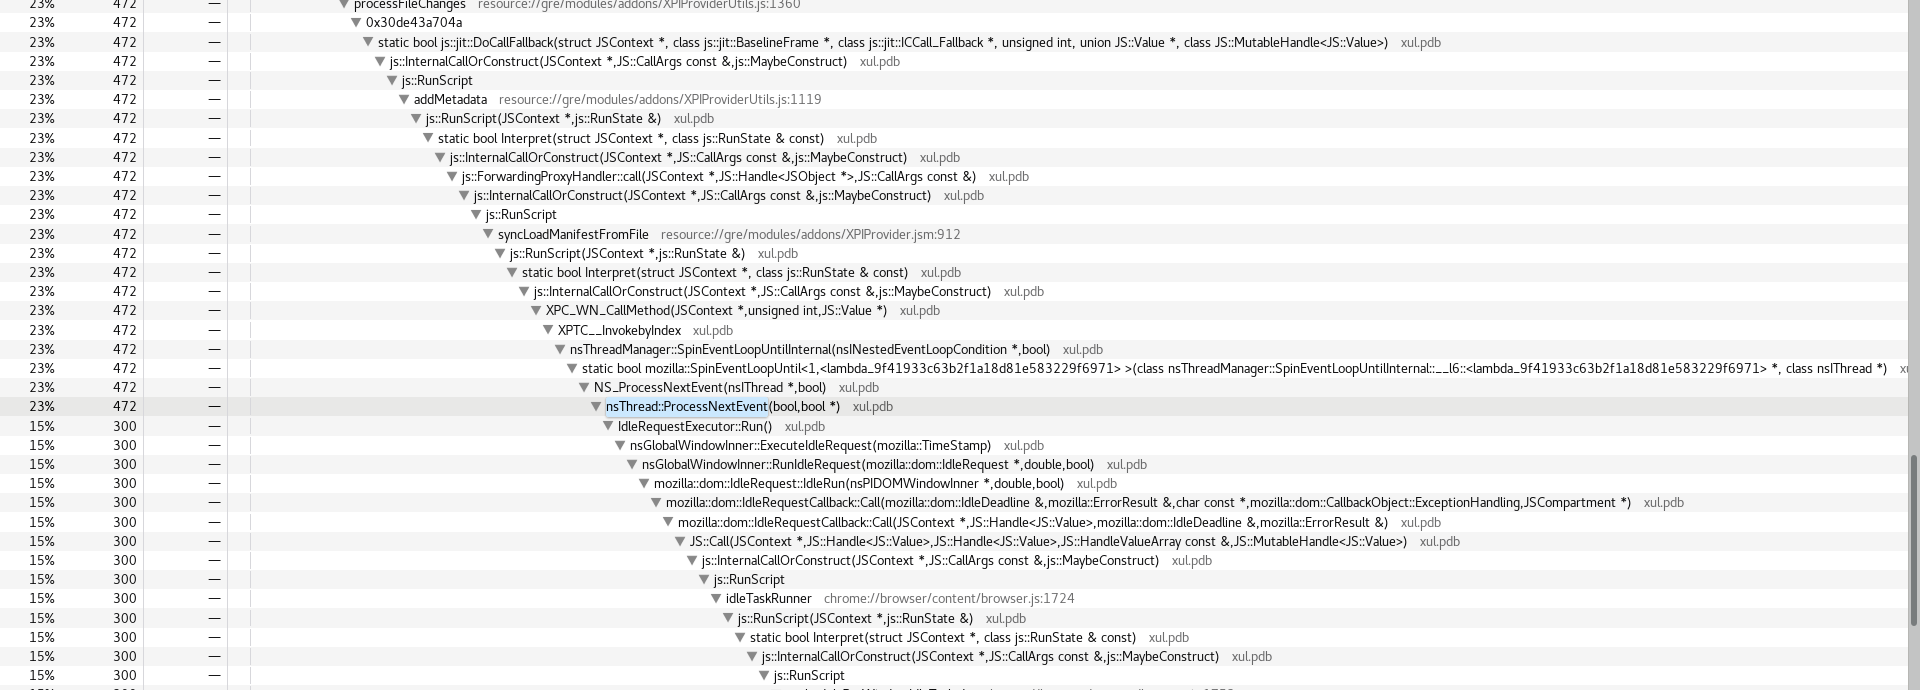Select NS_ProcessNextEvent(nsIThread *,bool) row
Screen dimensions: 1920x690
953,387
